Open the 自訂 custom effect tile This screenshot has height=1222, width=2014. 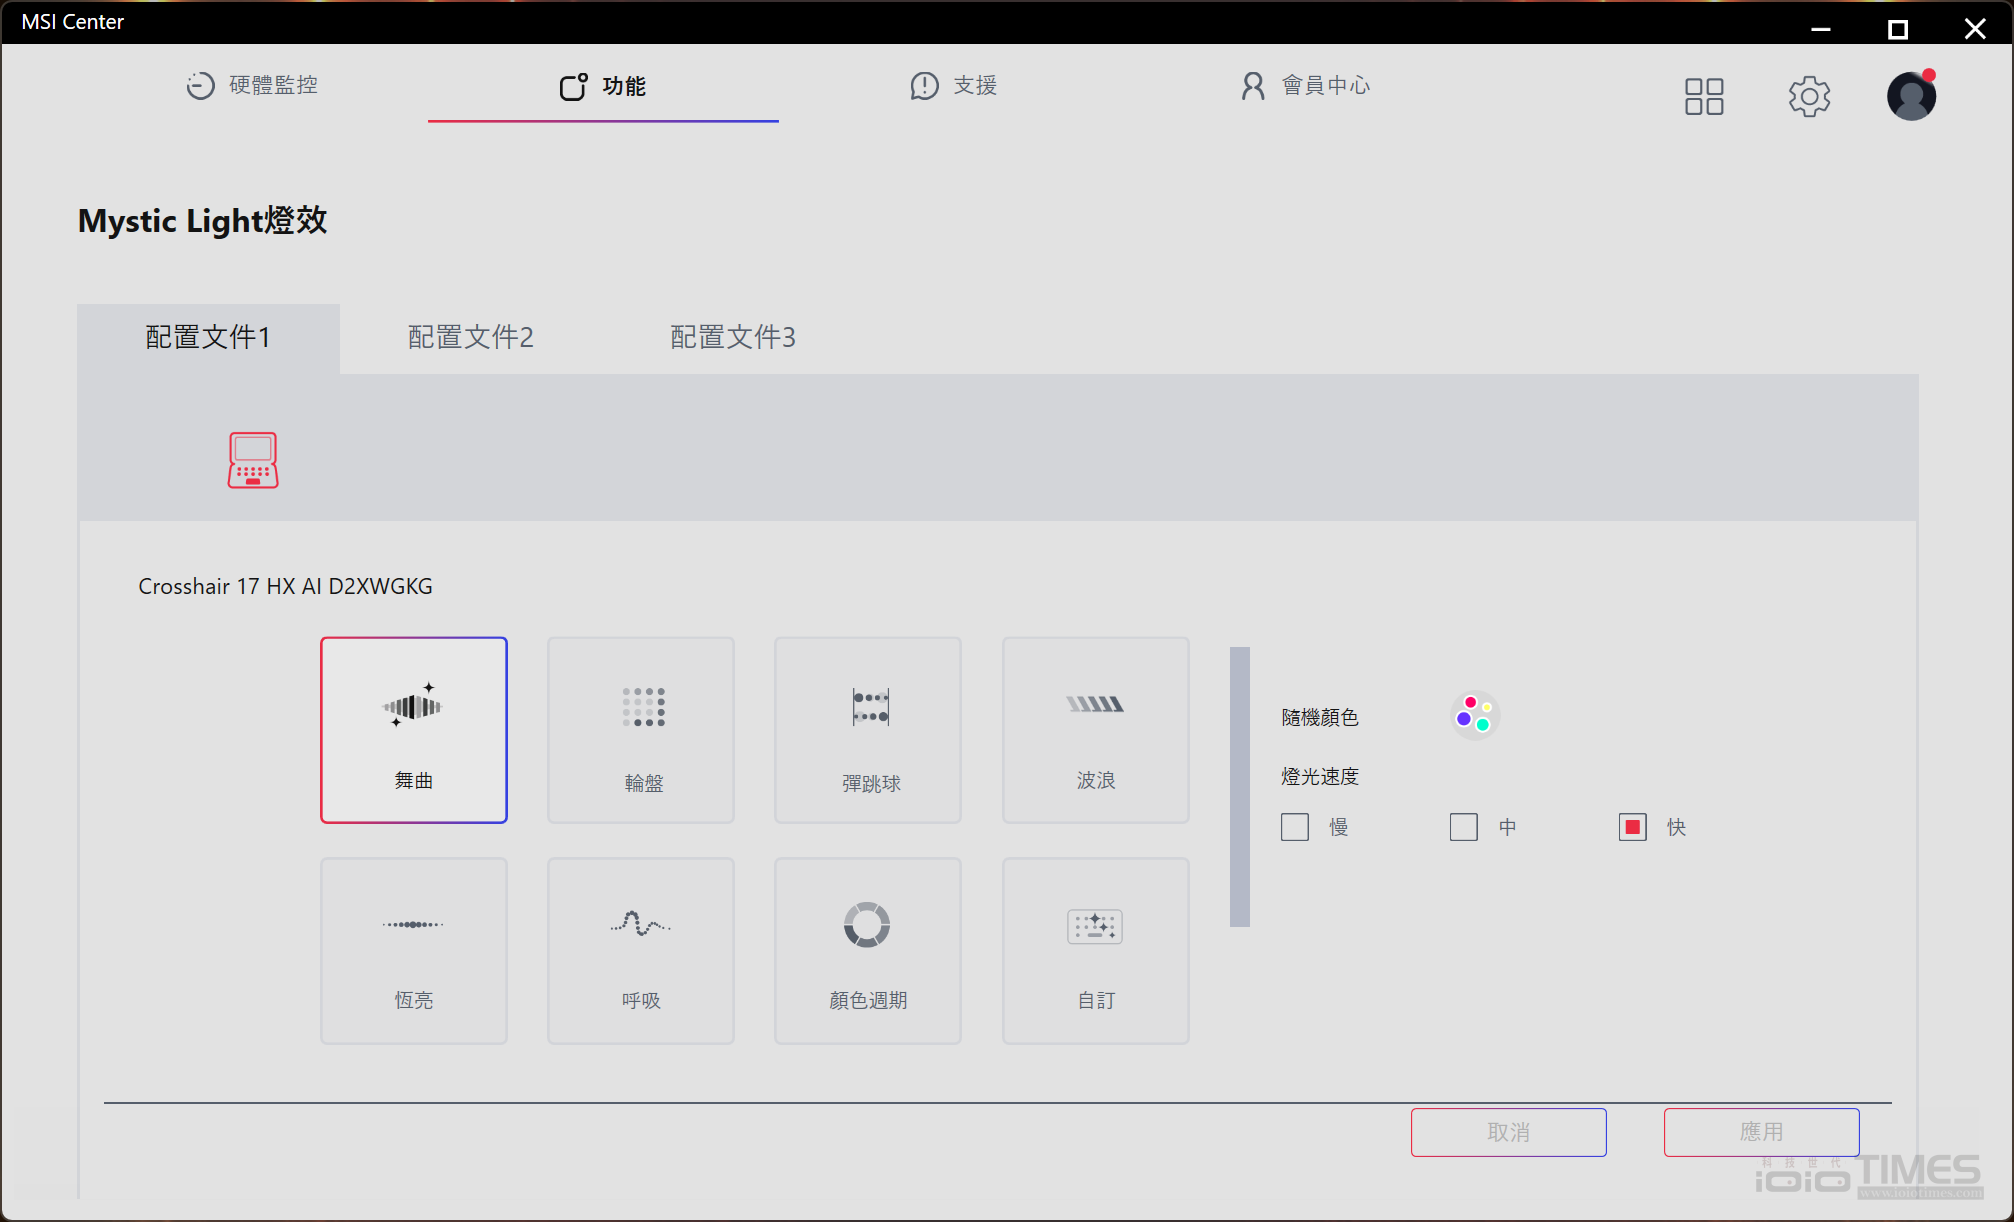[1095, 951]
